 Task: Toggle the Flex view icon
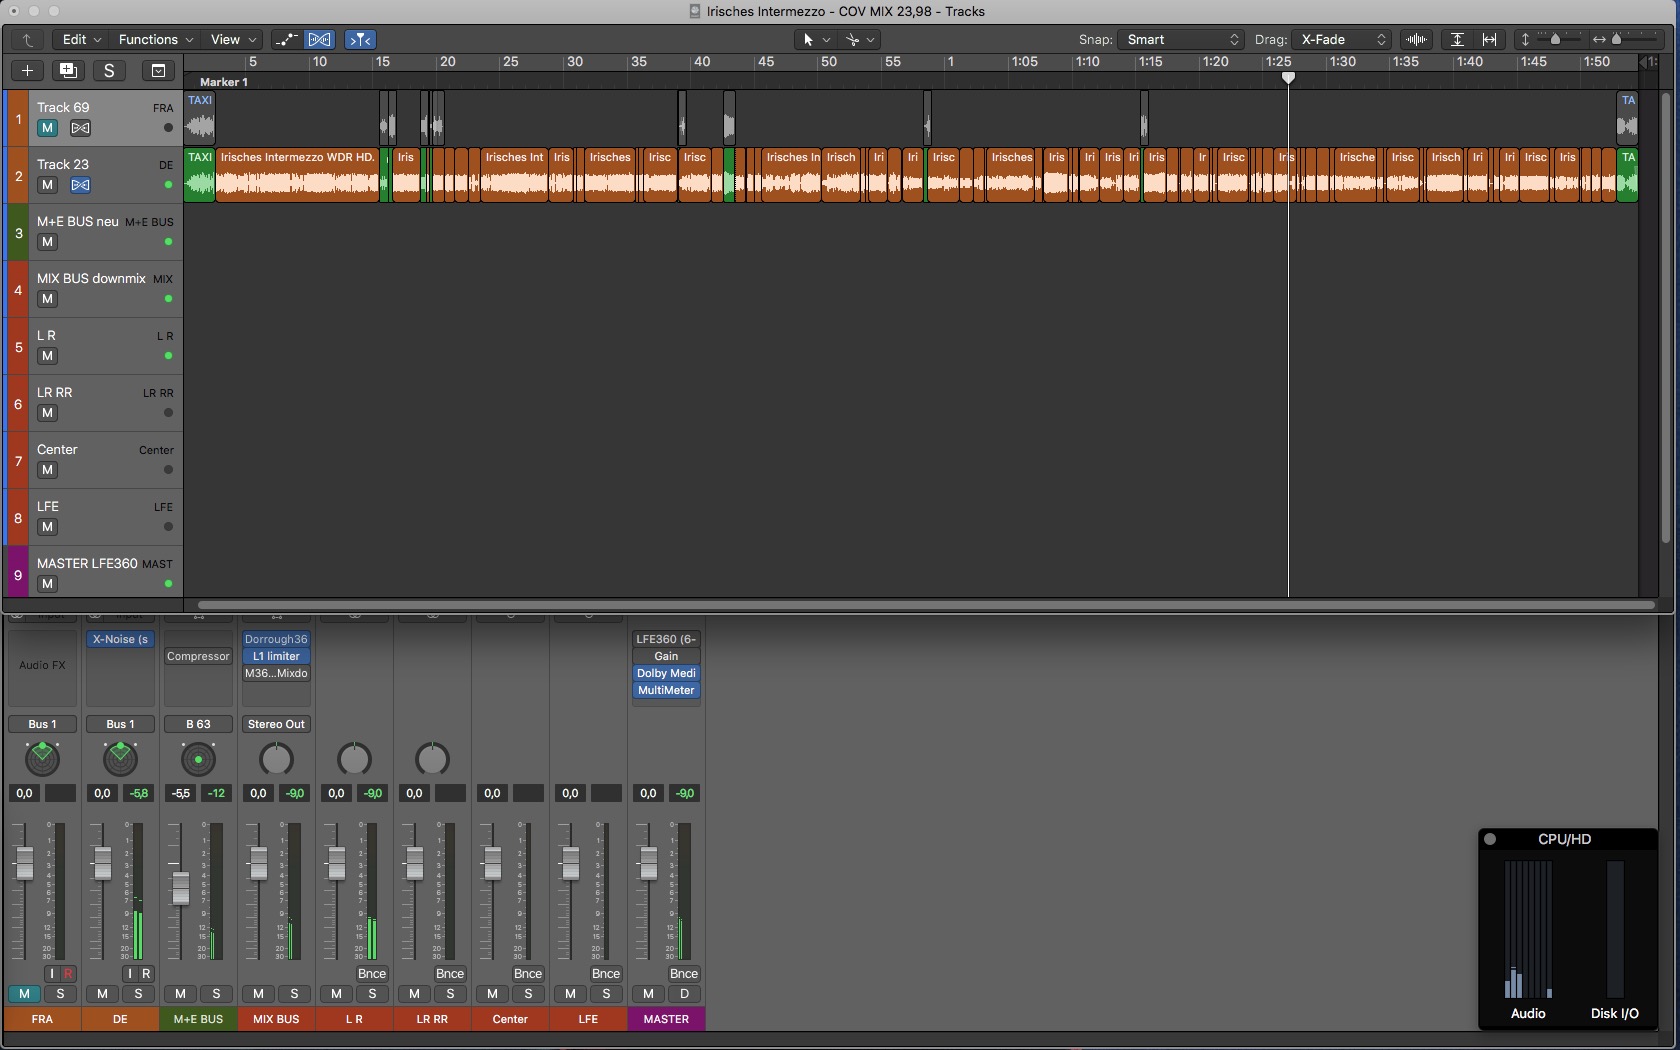(x=320, y=40)
